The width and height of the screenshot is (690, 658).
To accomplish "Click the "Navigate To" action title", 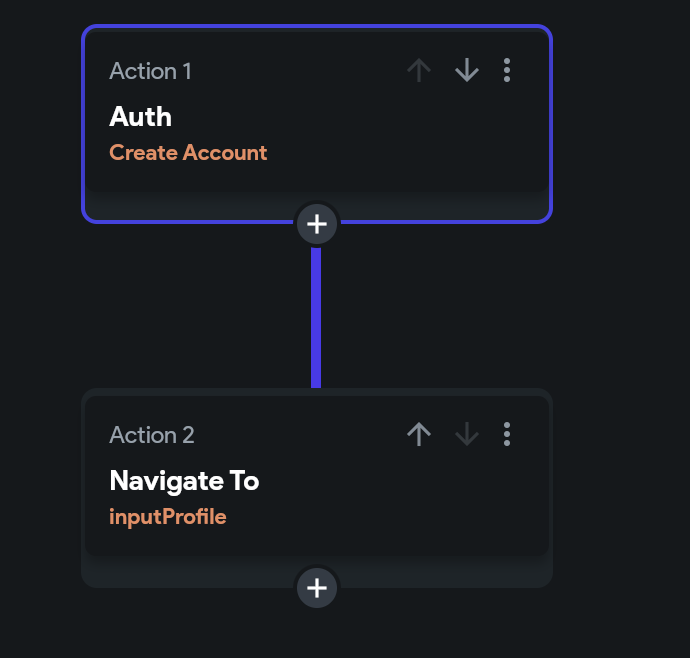I will point(184,481).
